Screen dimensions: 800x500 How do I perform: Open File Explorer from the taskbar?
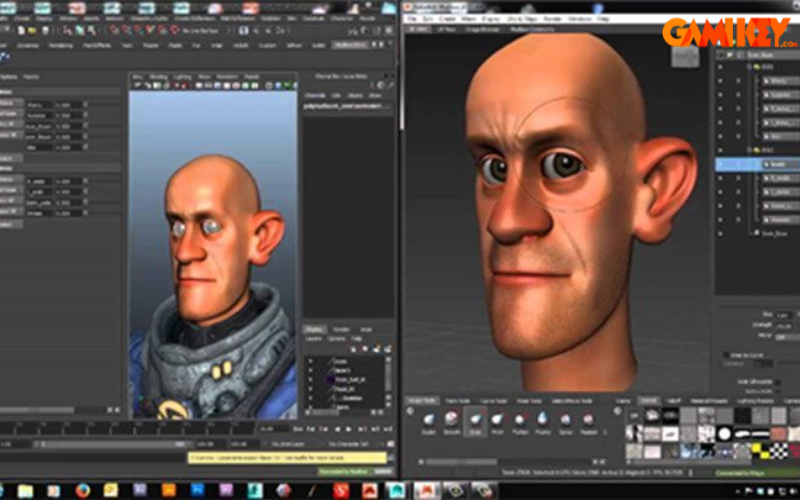[25, 491]
